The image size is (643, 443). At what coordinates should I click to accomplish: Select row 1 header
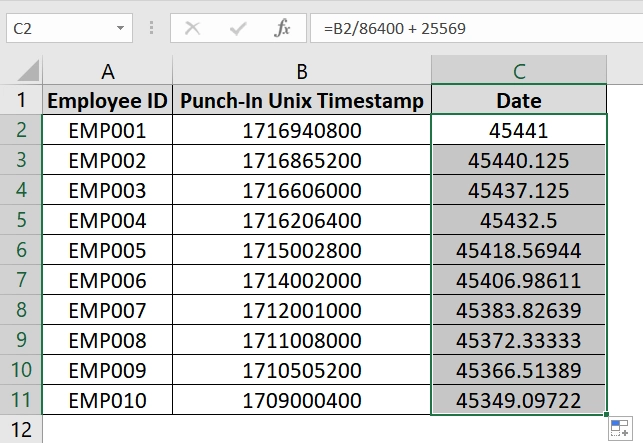[21, 100]
